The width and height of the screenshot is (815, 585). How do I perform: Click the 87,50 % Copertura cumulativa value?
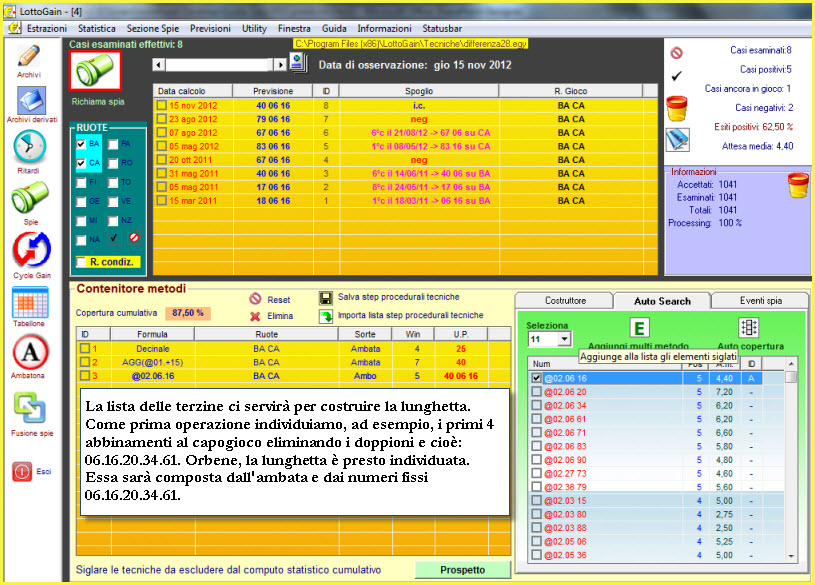click(x=188, y=313)
